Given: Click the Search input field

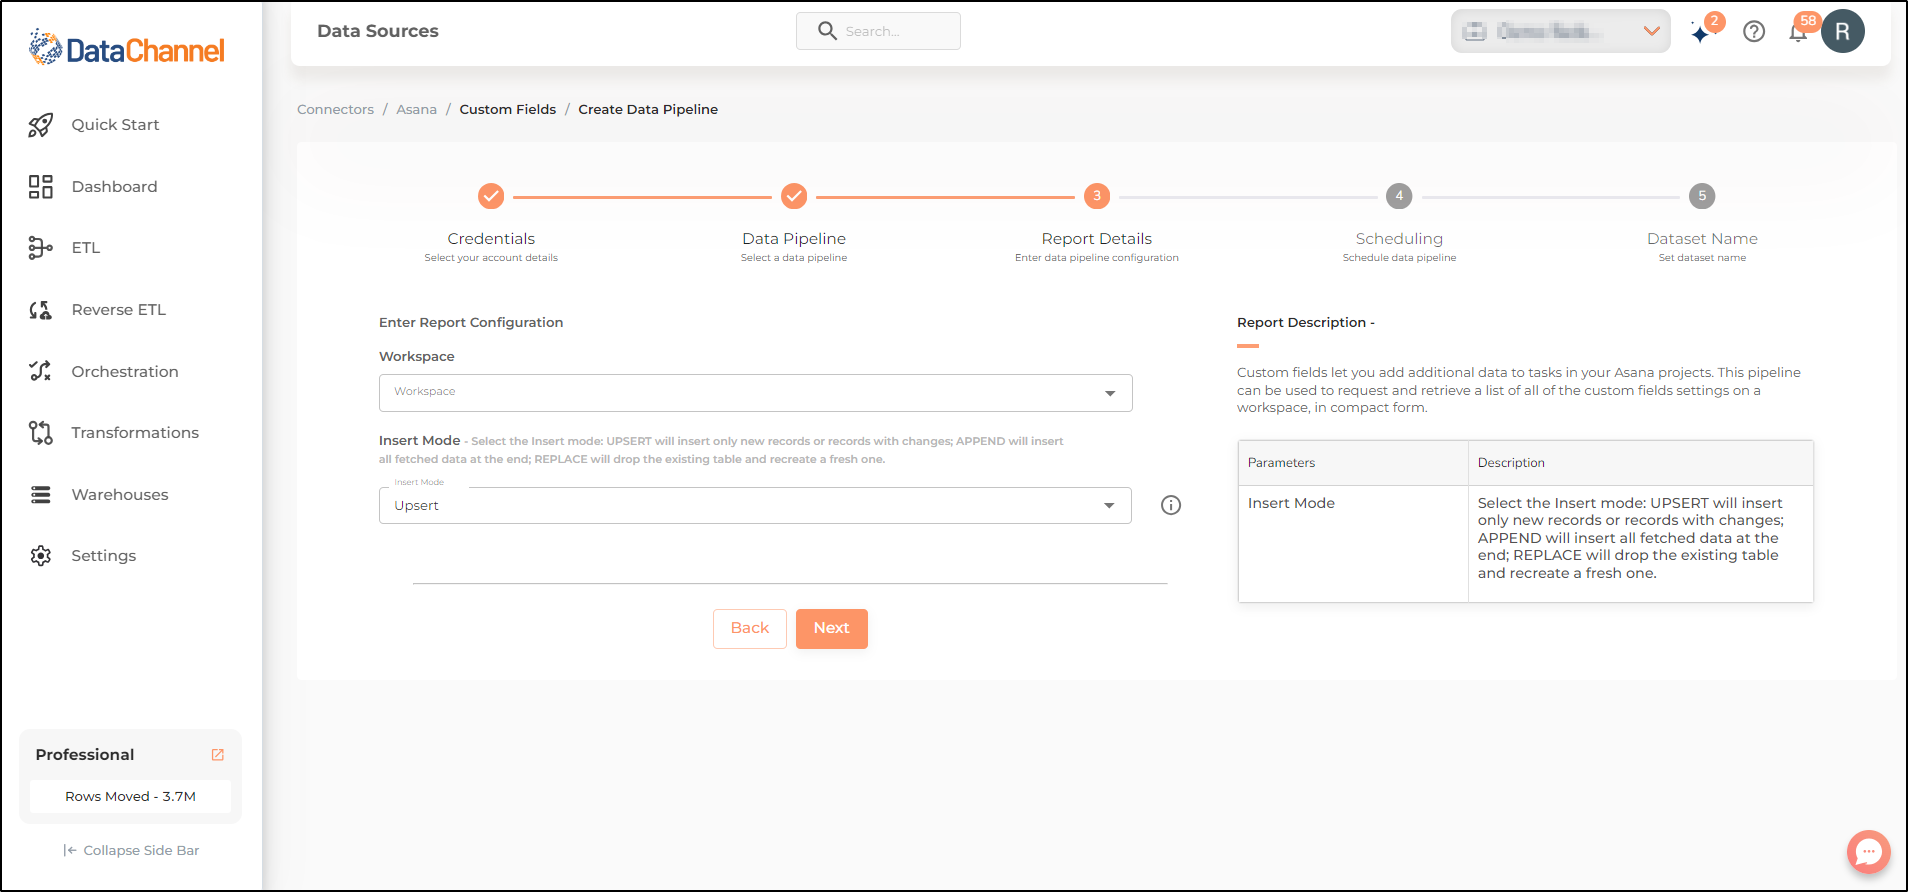Looking at the screenshot, I should pos(878,31).
